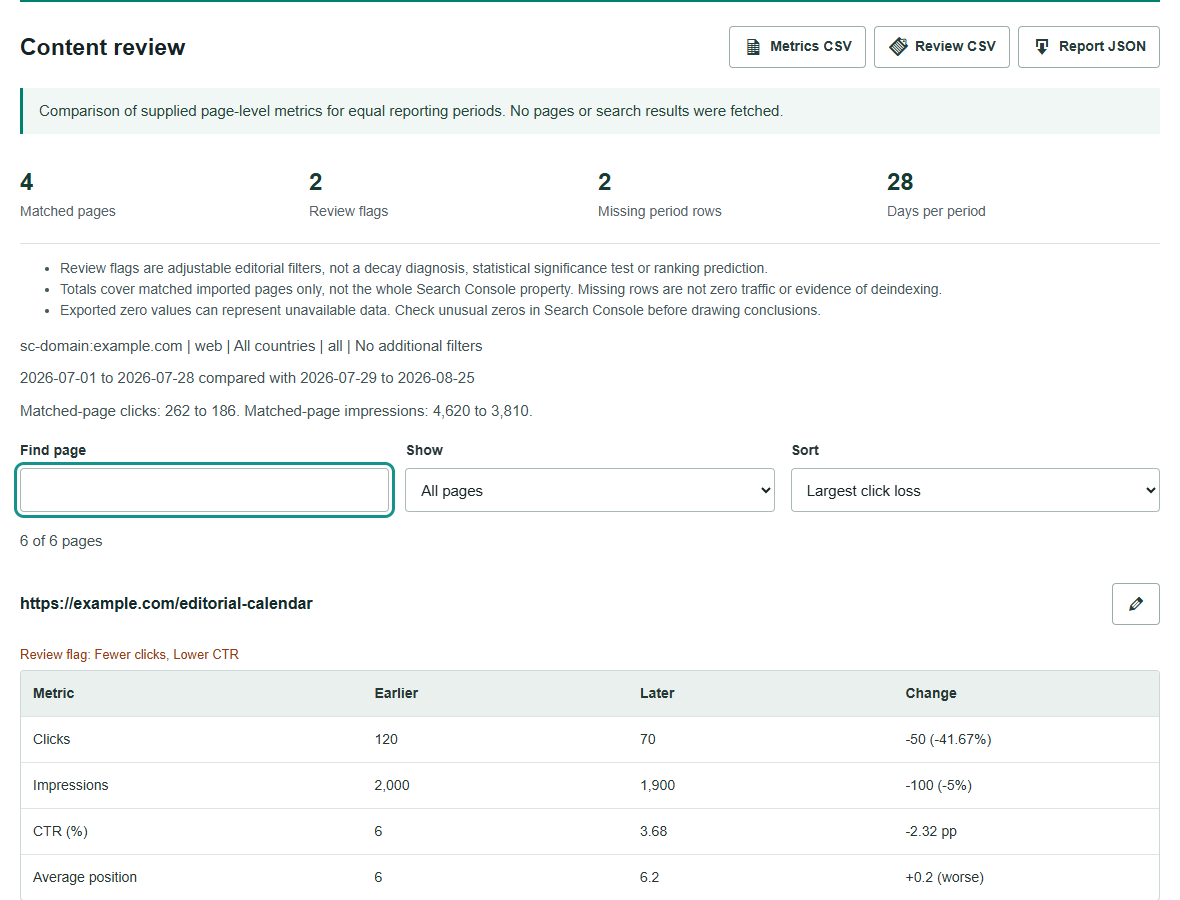
Task: Click the '6 of 6 pages' count
Action: click(x=61, y=541)
